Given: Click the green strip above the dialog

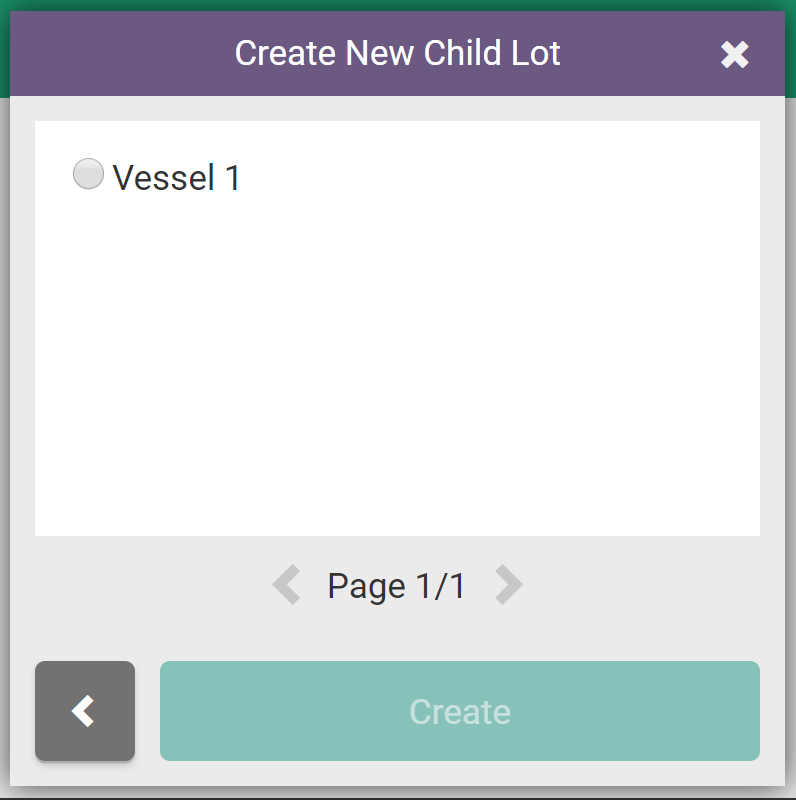Looking at the screenshot, I should [x=397, y=5].
